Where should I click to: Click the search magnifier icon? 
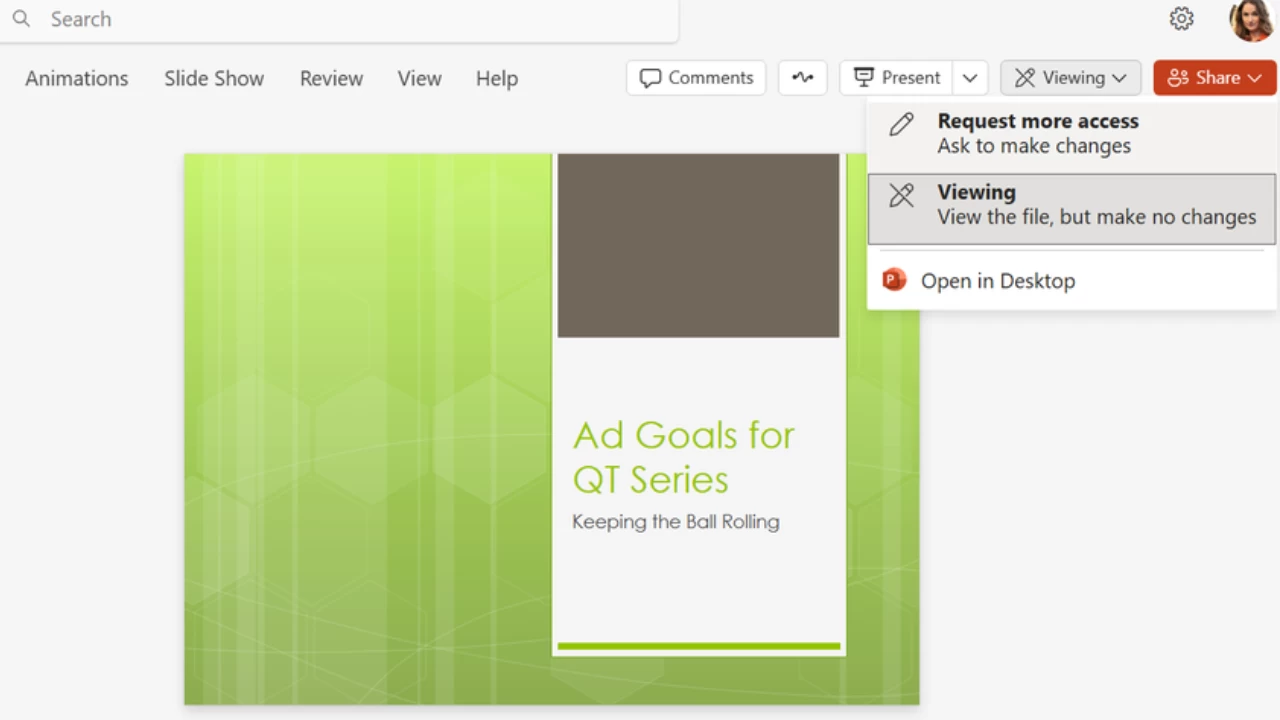(21, 19)
